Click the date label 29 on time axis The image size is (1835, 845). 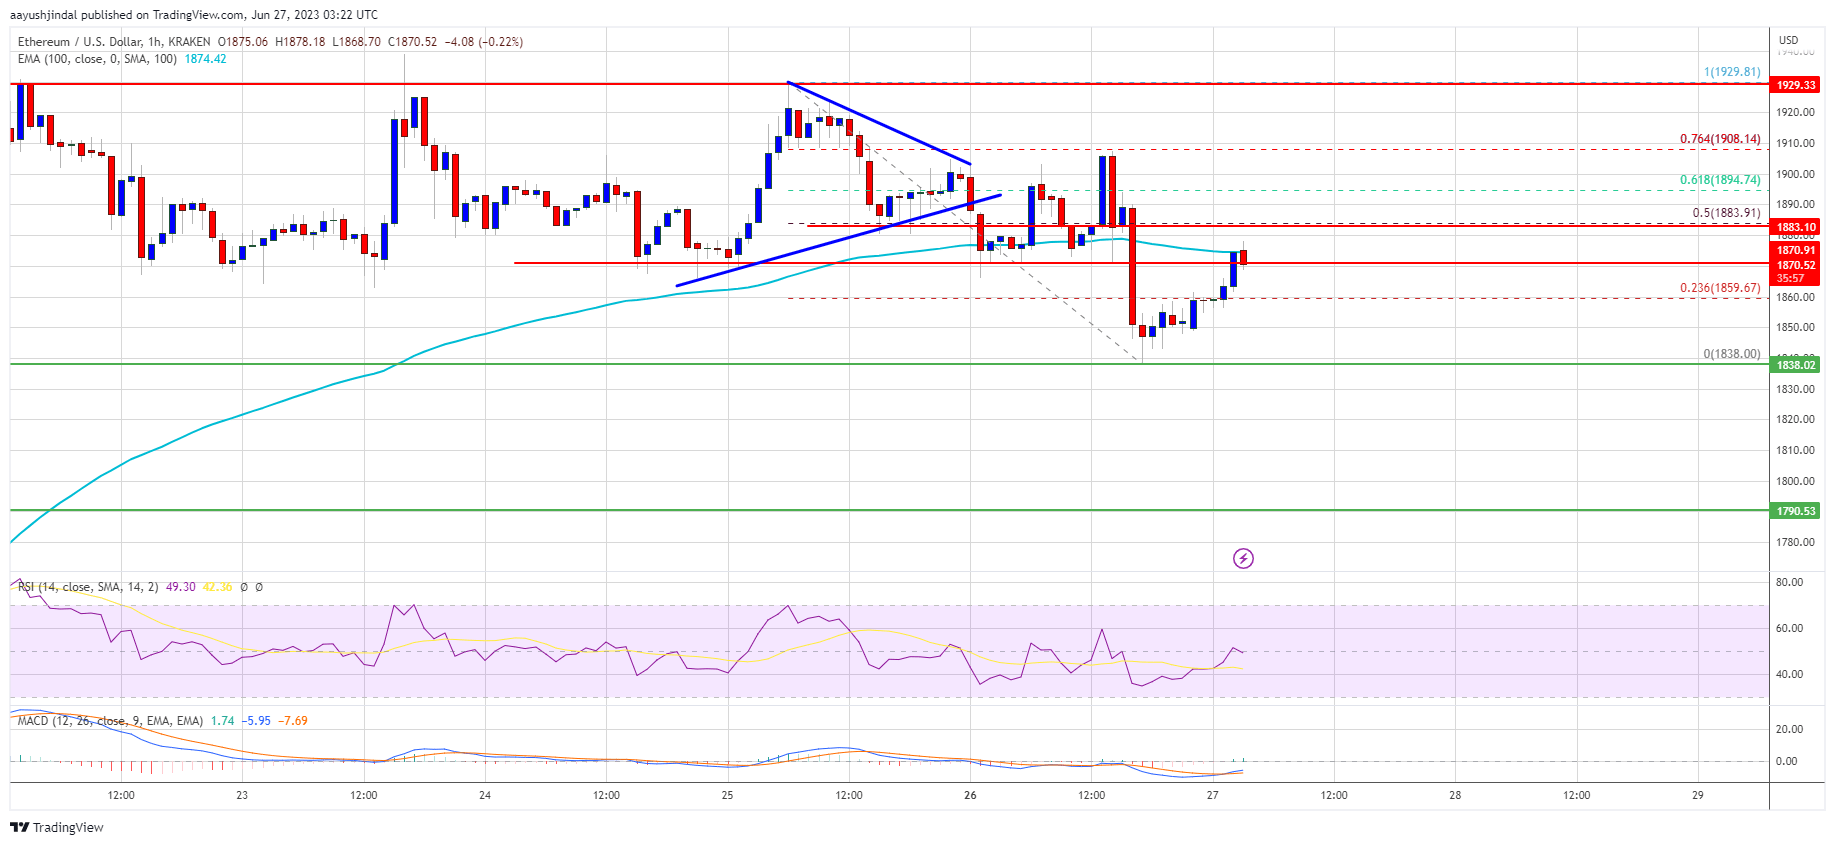[1697, 795]
